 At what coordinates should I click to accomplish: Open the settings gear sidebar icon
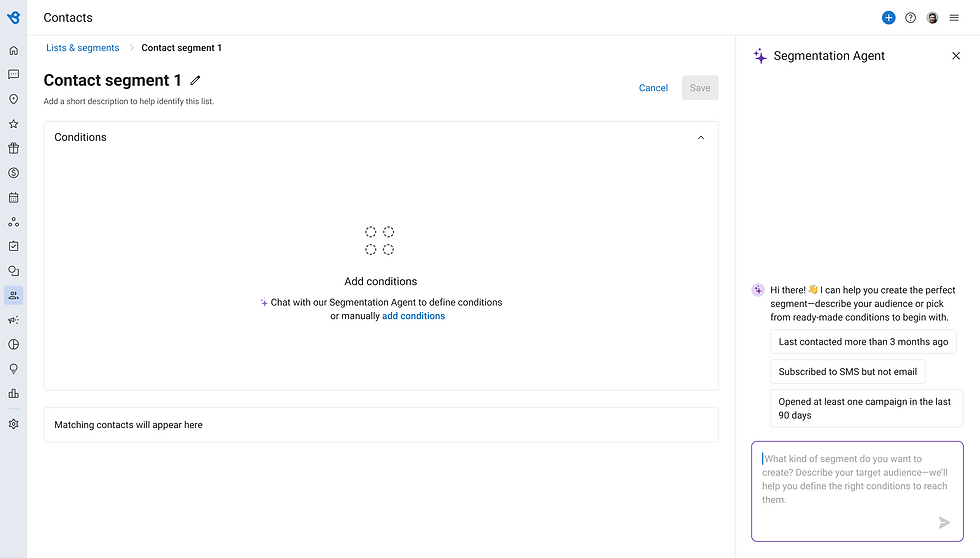pos(13,424)
